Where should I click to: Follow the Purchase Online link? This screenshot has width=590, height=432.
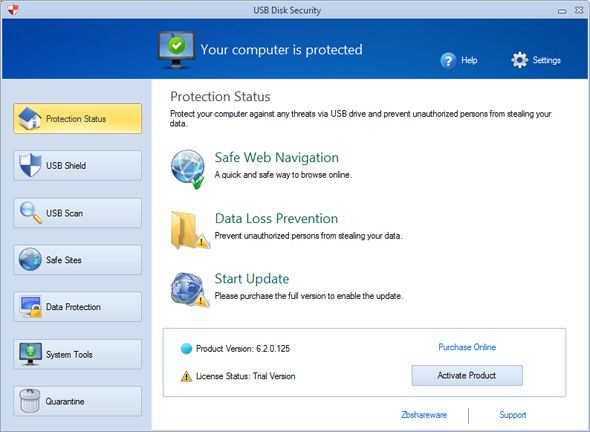(467, 347)
